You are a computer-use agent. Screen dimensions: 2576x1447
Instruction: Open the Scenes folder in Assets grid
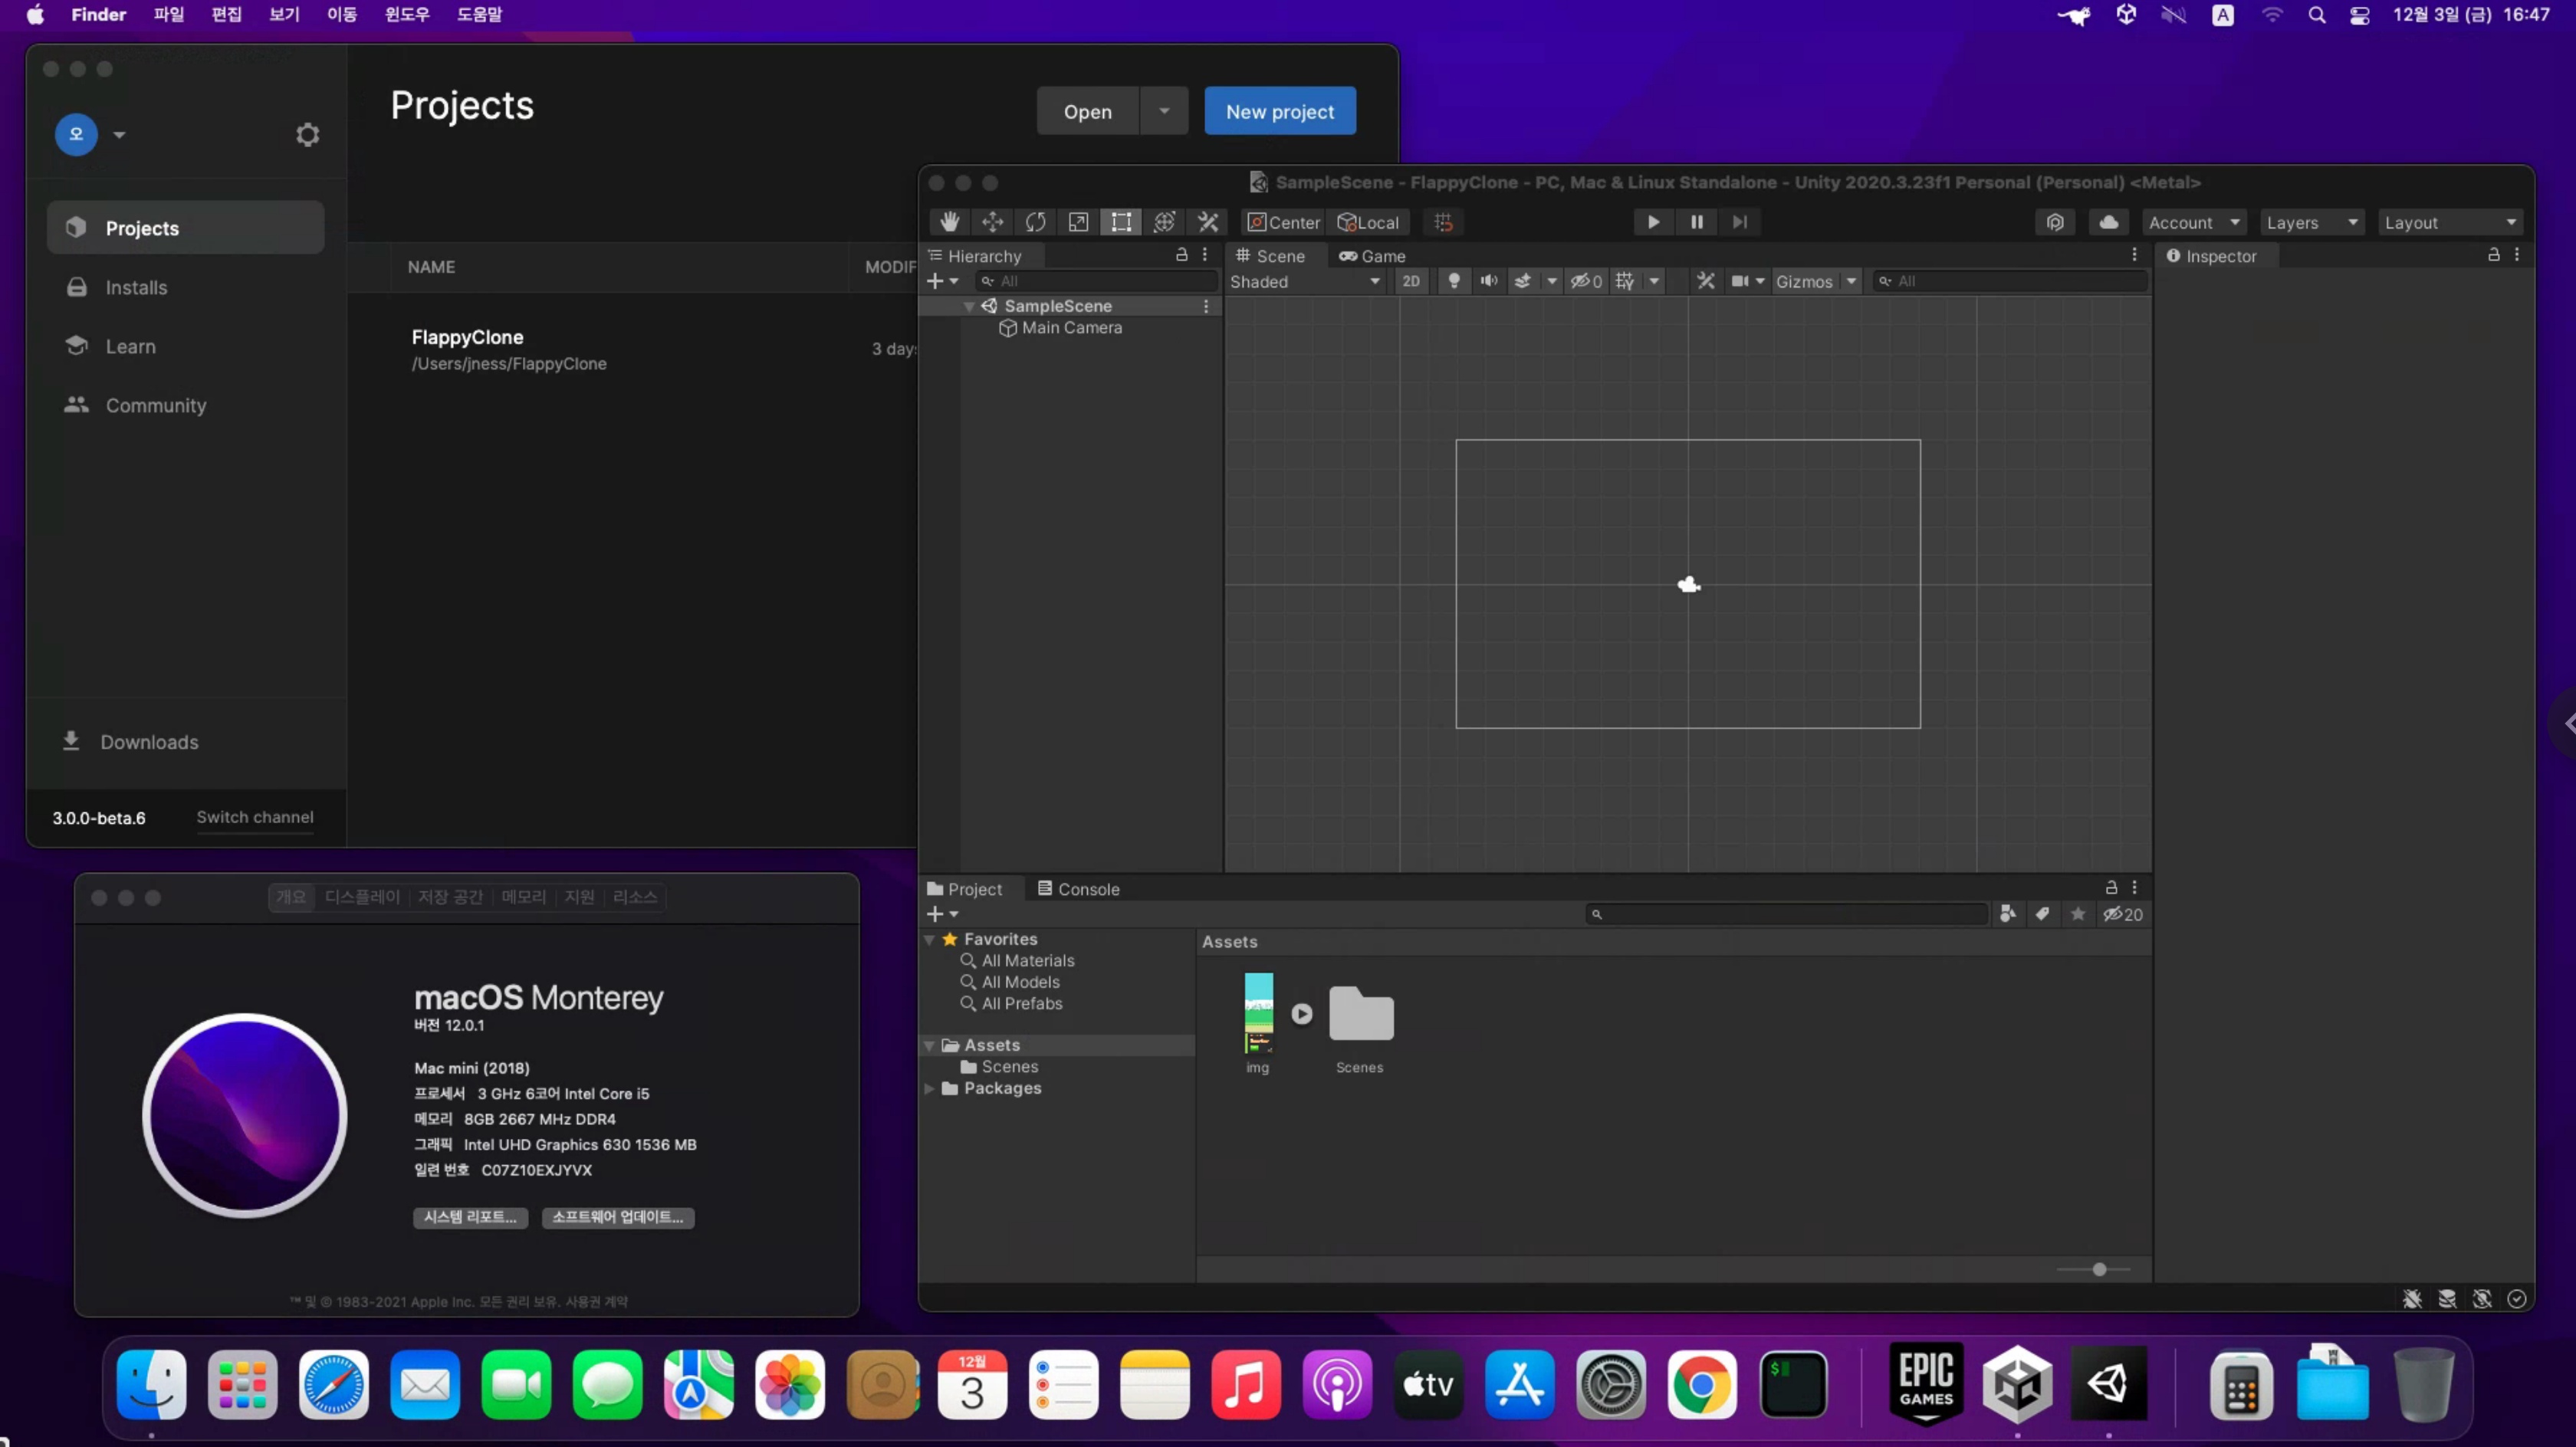(x=1361, y=1014)
